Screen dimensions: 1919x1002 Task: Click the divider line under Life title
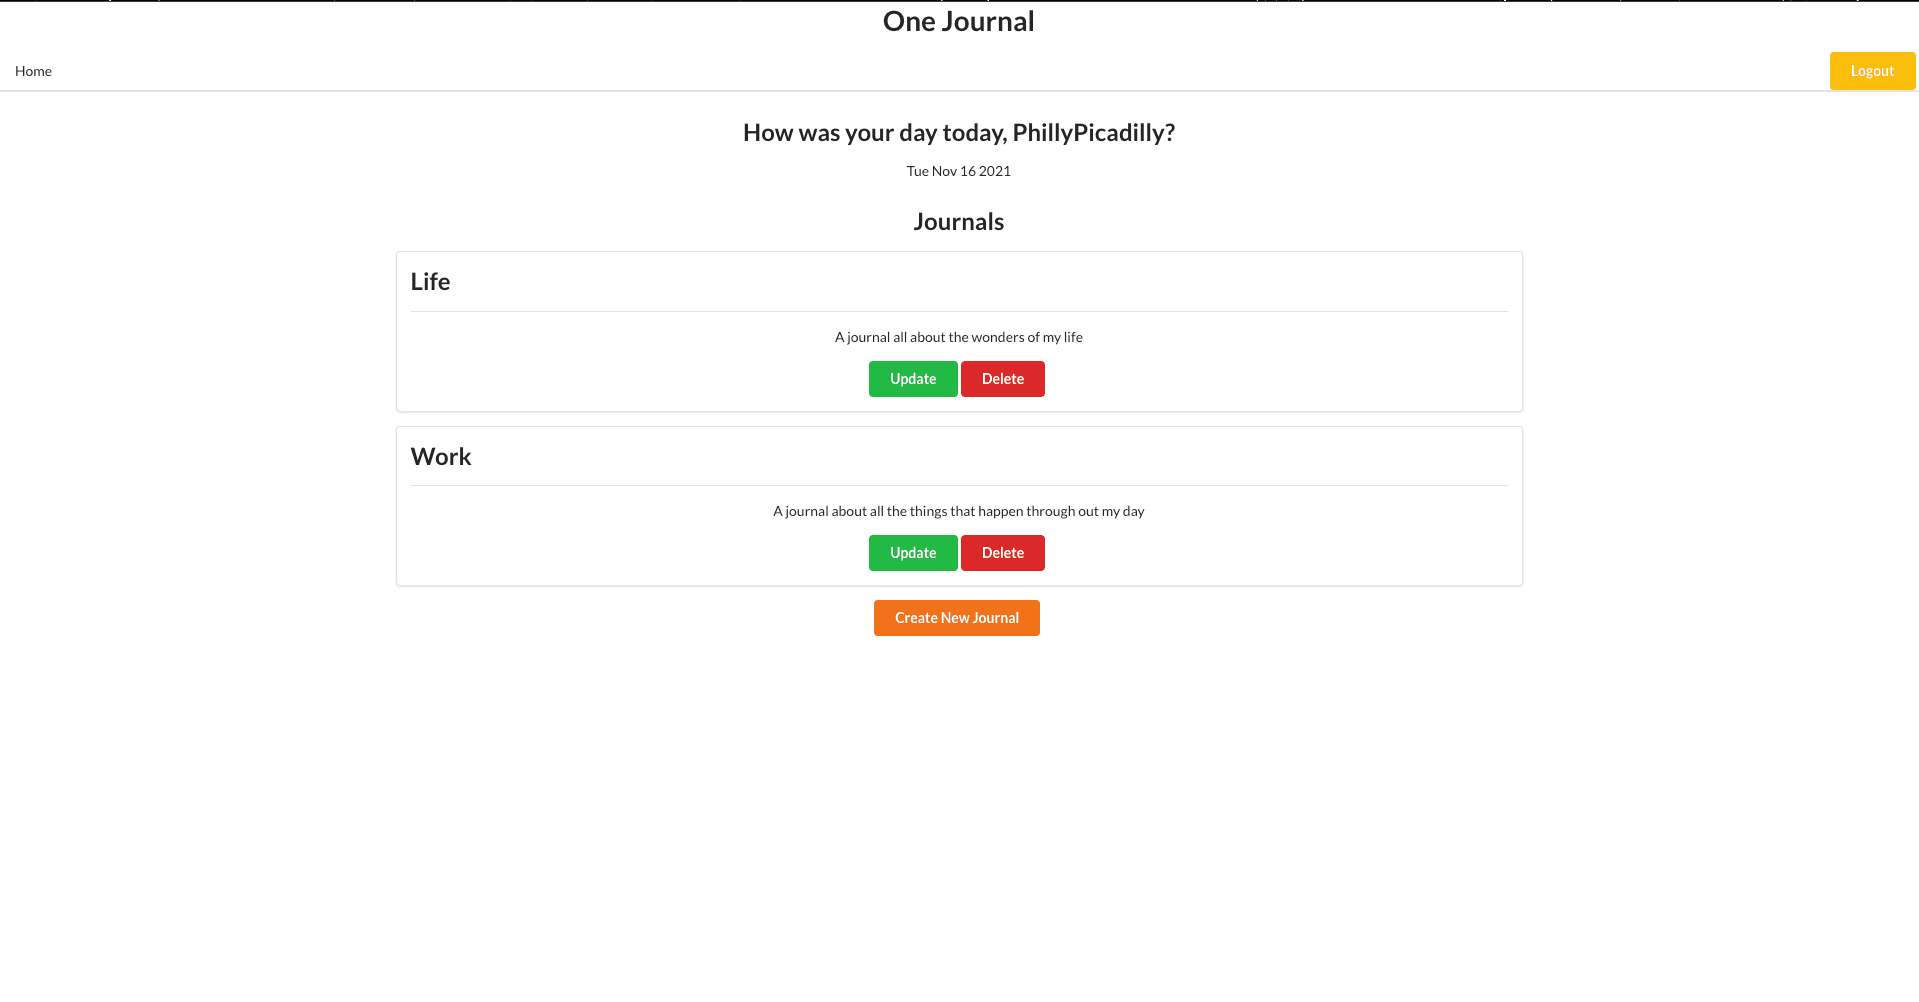click(958, 311)
